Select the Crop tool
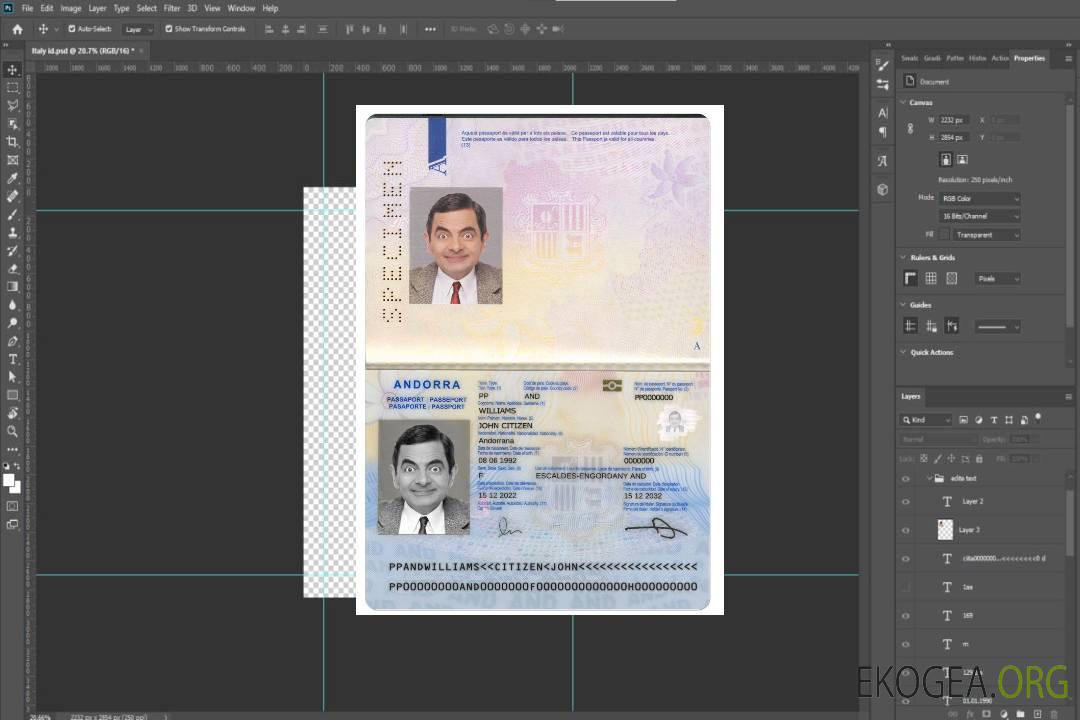 (13, 142)
